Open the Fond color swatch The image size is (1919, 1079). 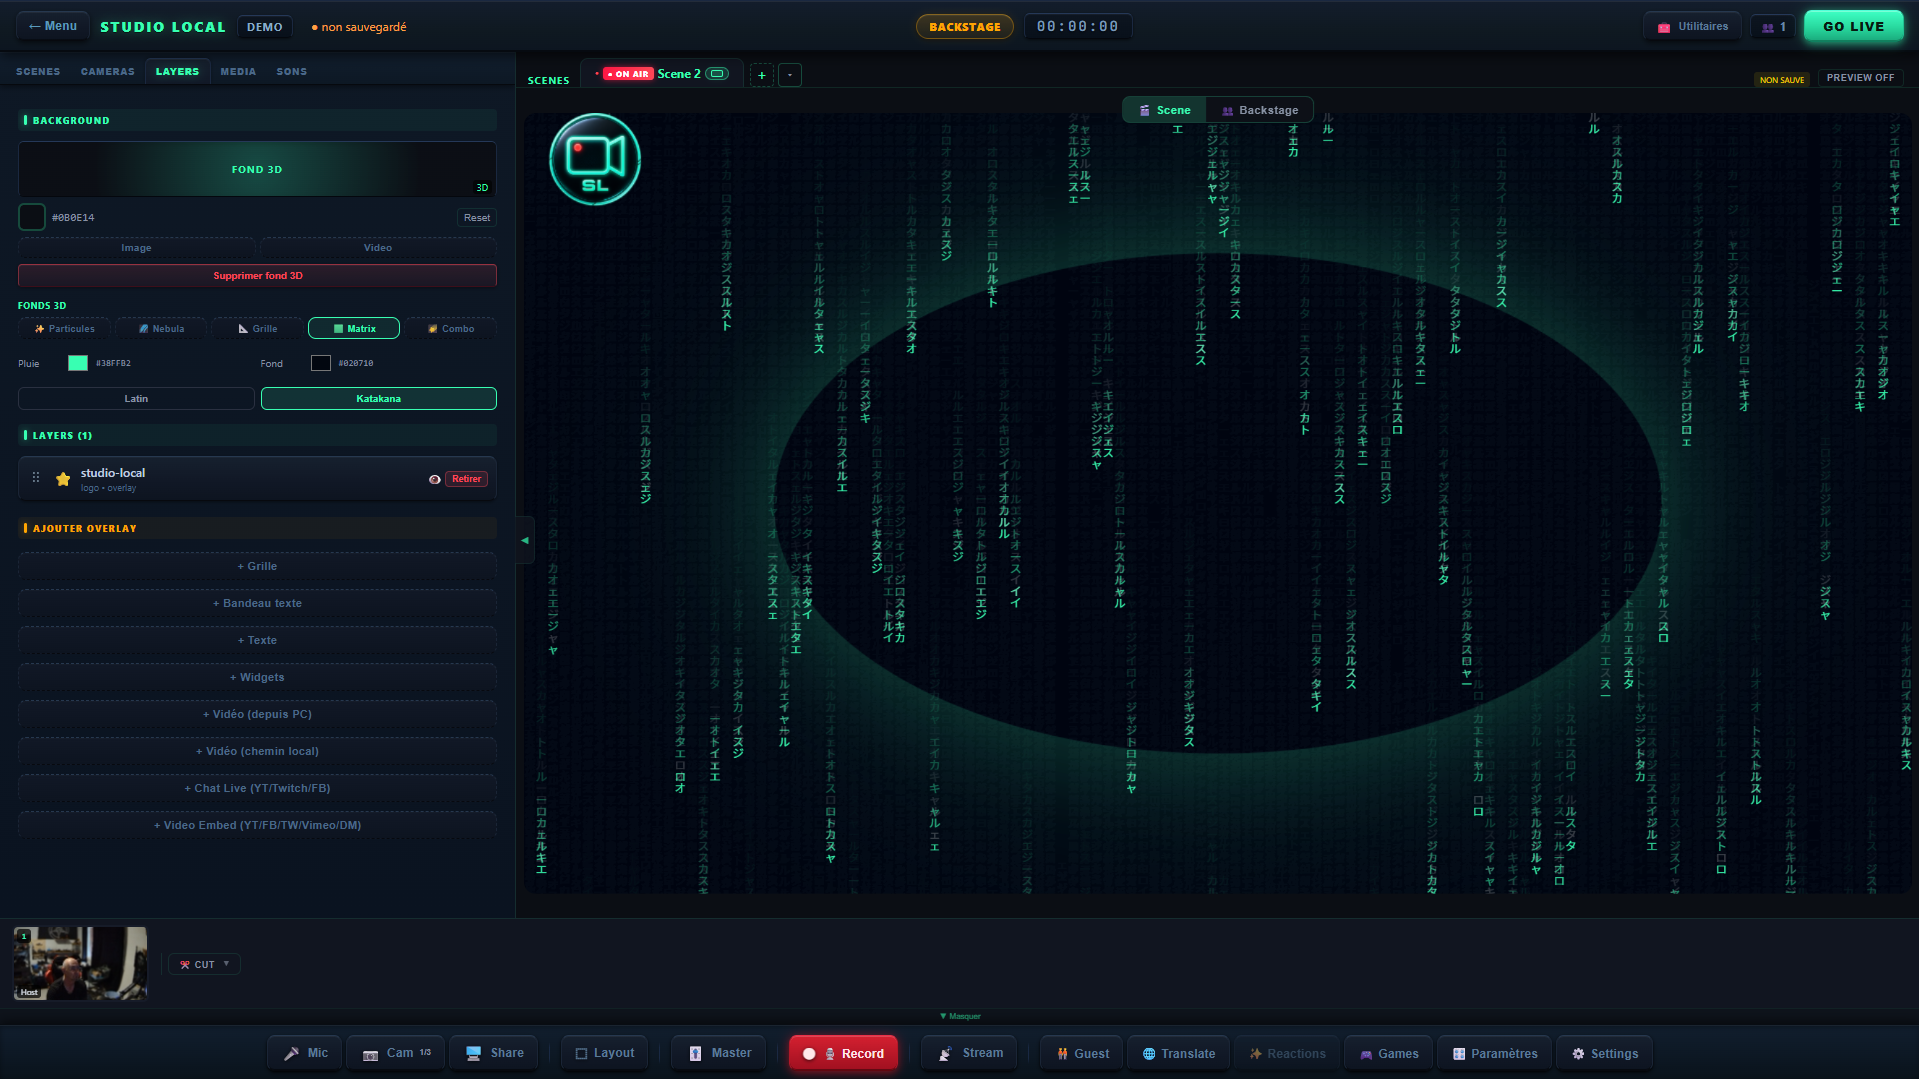(320, 363)
